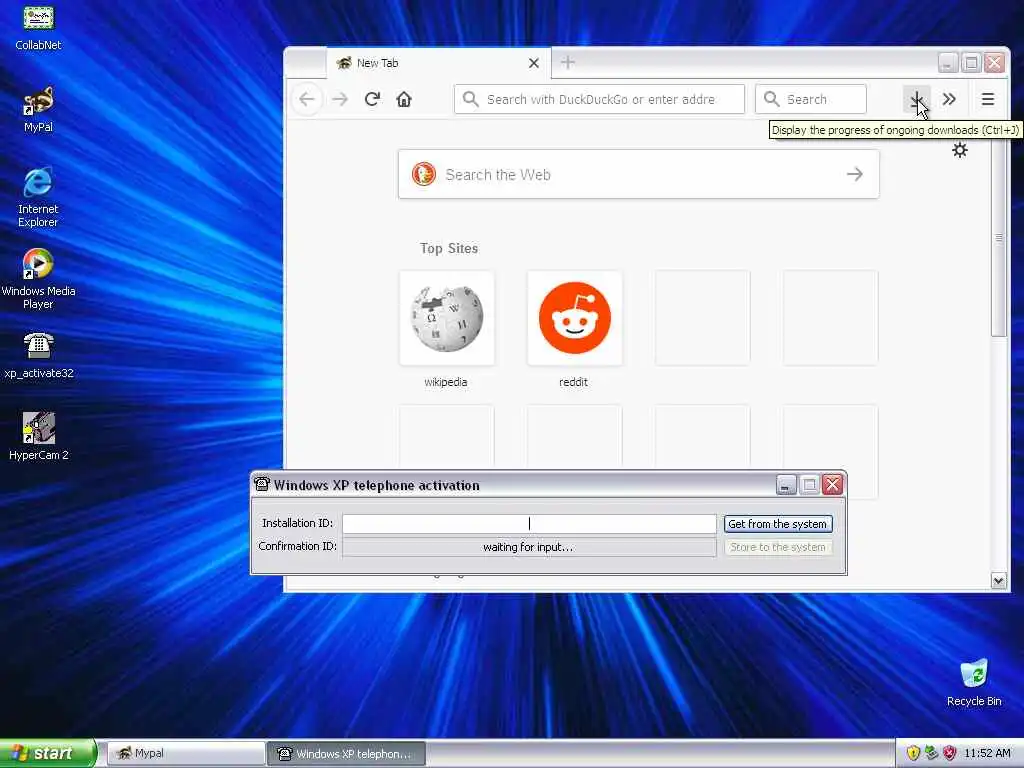Select the HyperCam 2 desktop shortcut
Viewport: 1024px width, 768px height.
pos(39,436)
